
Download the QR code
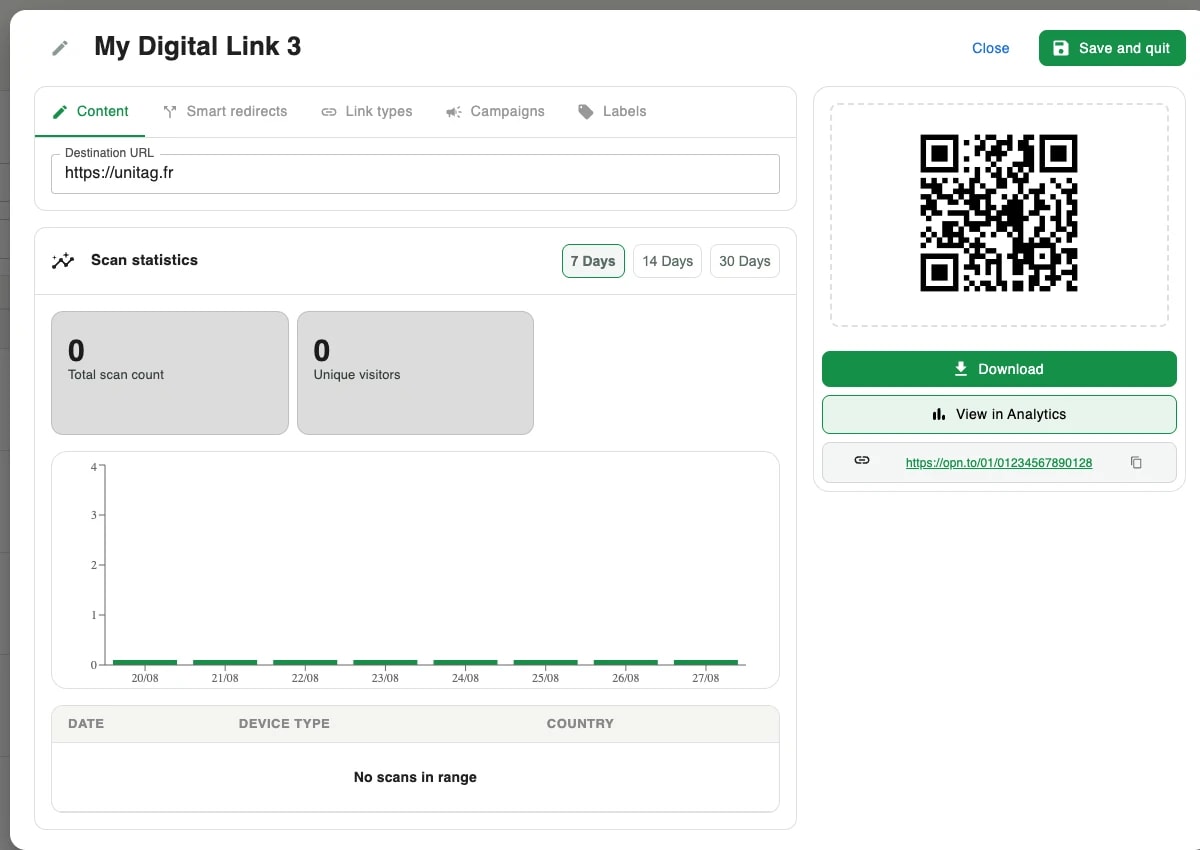pyautogui.click(x=999, y=369)
